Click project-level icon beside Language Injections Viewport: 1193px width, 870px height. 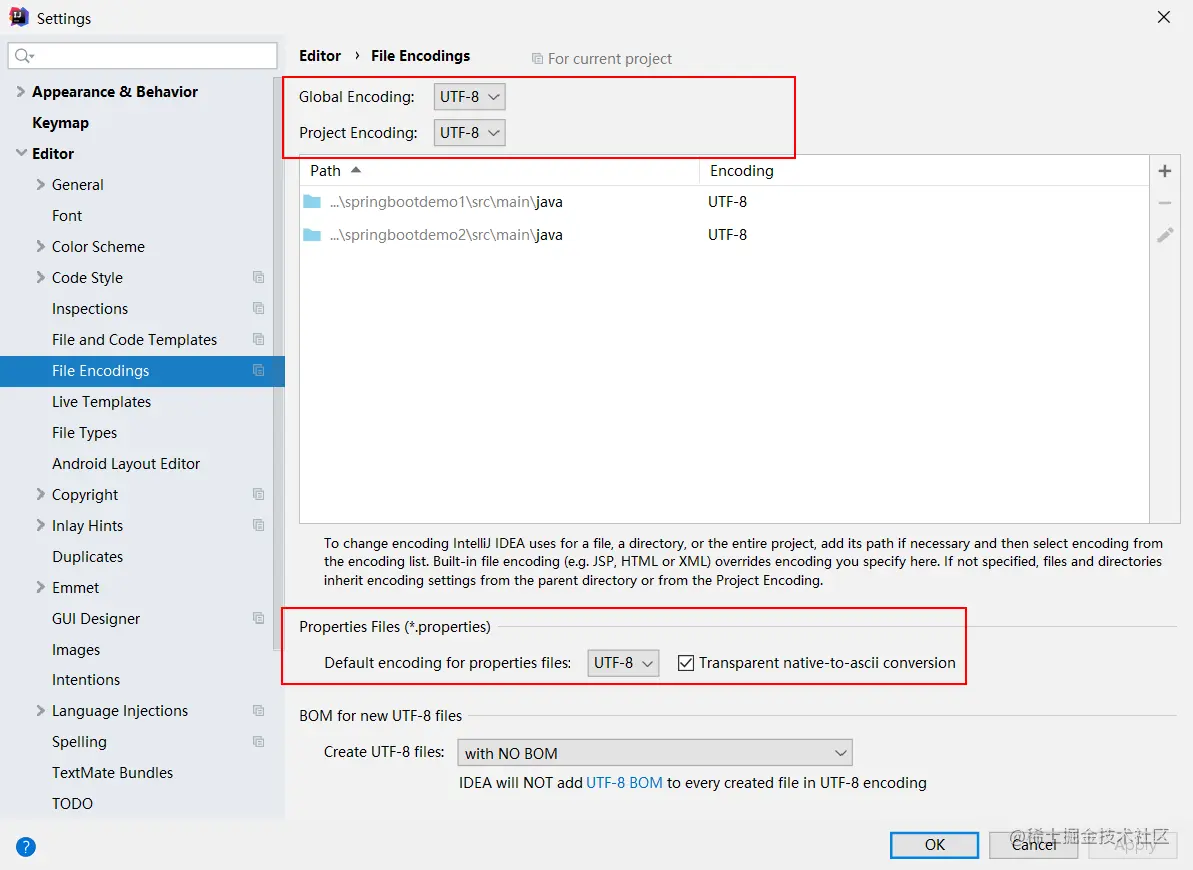click(x=259, y=711)
